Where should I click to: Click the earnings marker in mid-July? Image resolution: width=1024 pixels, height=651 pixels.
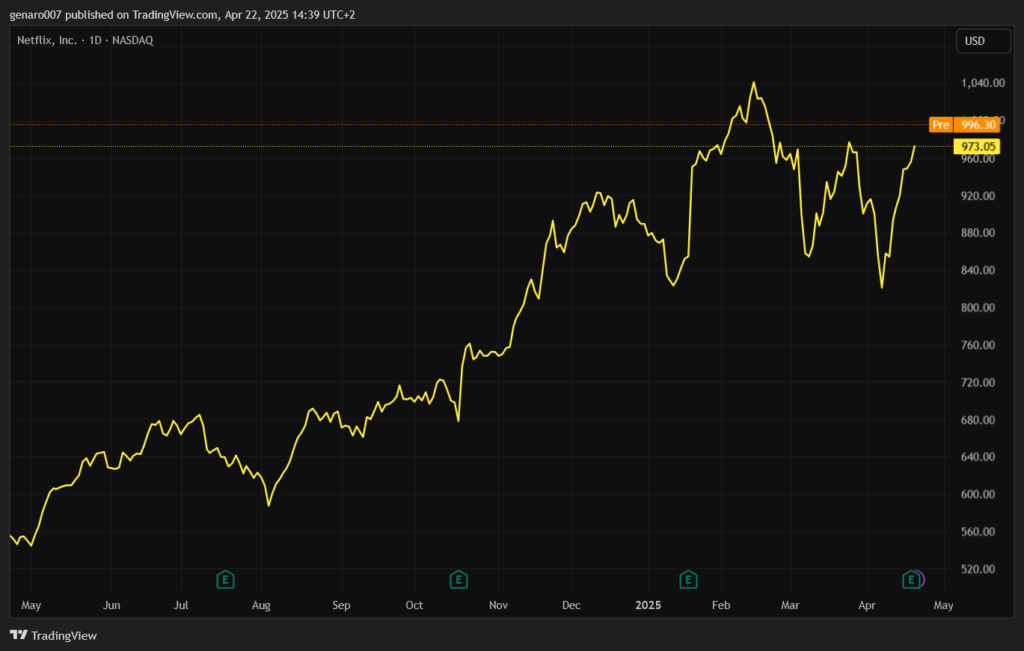click(226, 579)
